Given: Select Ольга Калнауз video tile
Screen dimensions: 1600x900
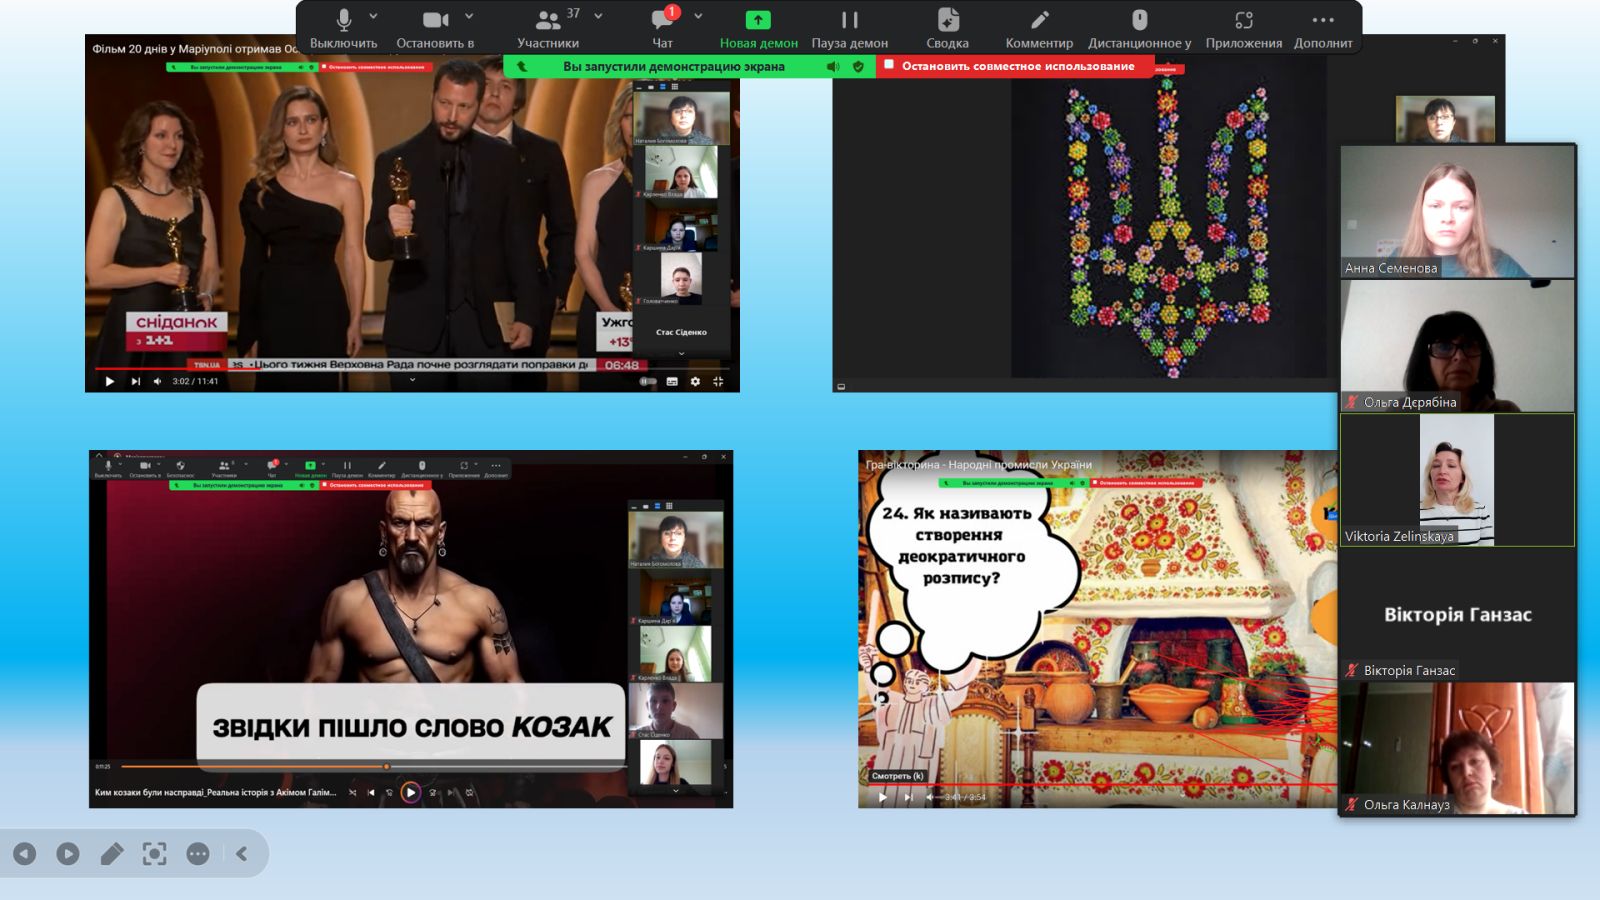Looking at the screenshot, I should tap(1457, 748).
